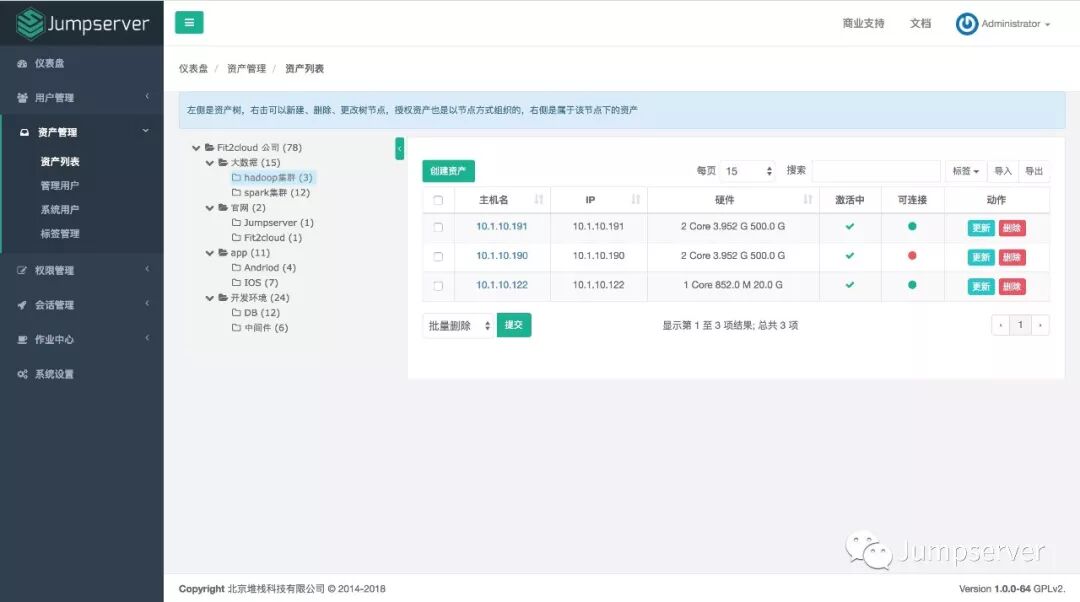Tick the checkbox for host 10.1.10.191

pyautogui.click(x=437, y=227)
